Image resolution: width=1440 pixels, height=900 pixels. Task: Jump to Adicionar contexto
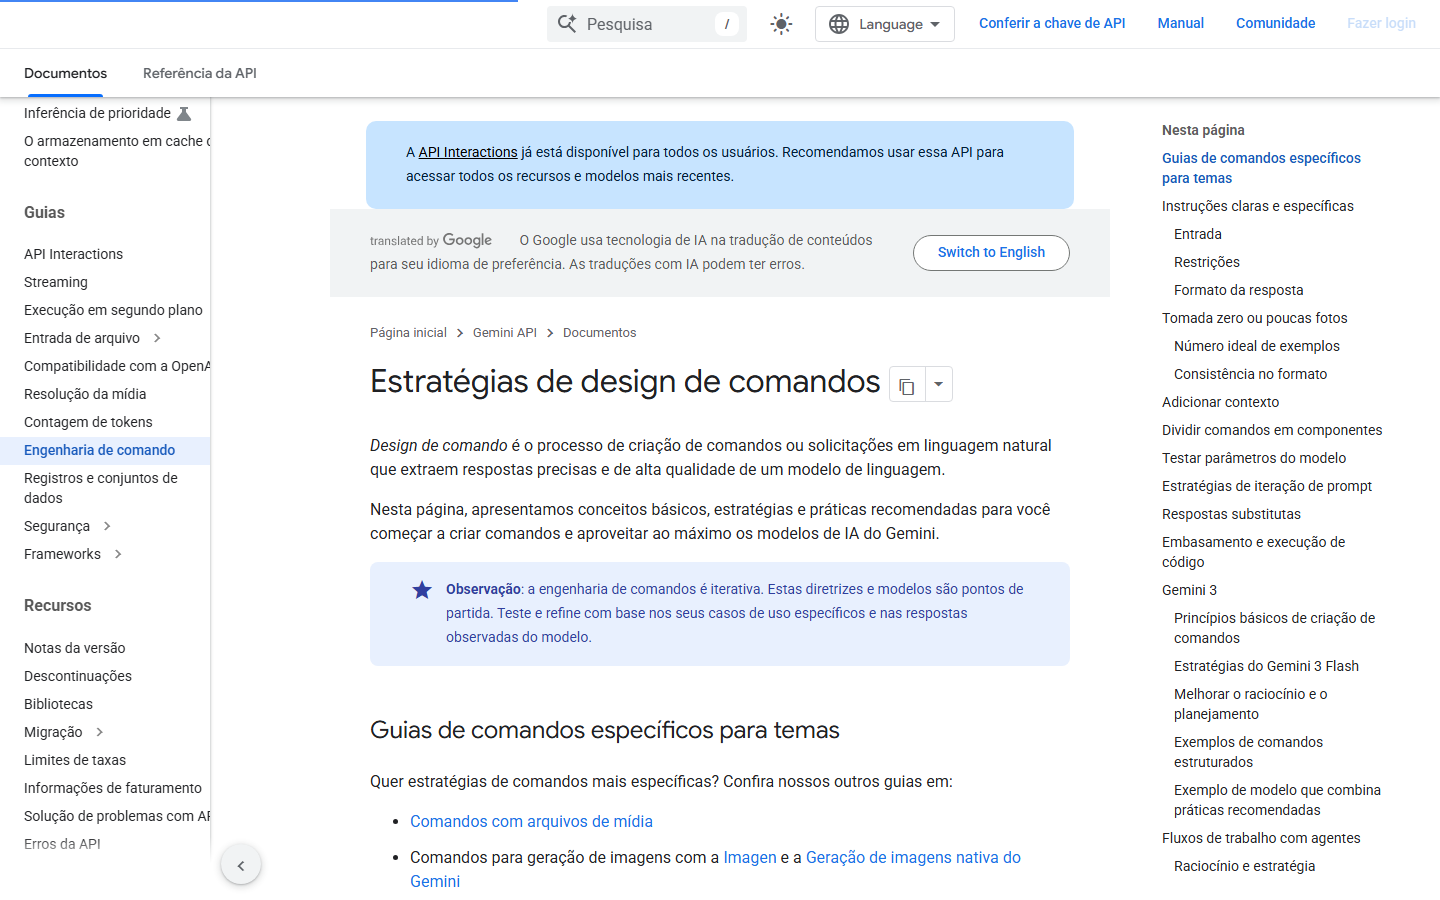pyautogui.click(x=1220, y=402)
